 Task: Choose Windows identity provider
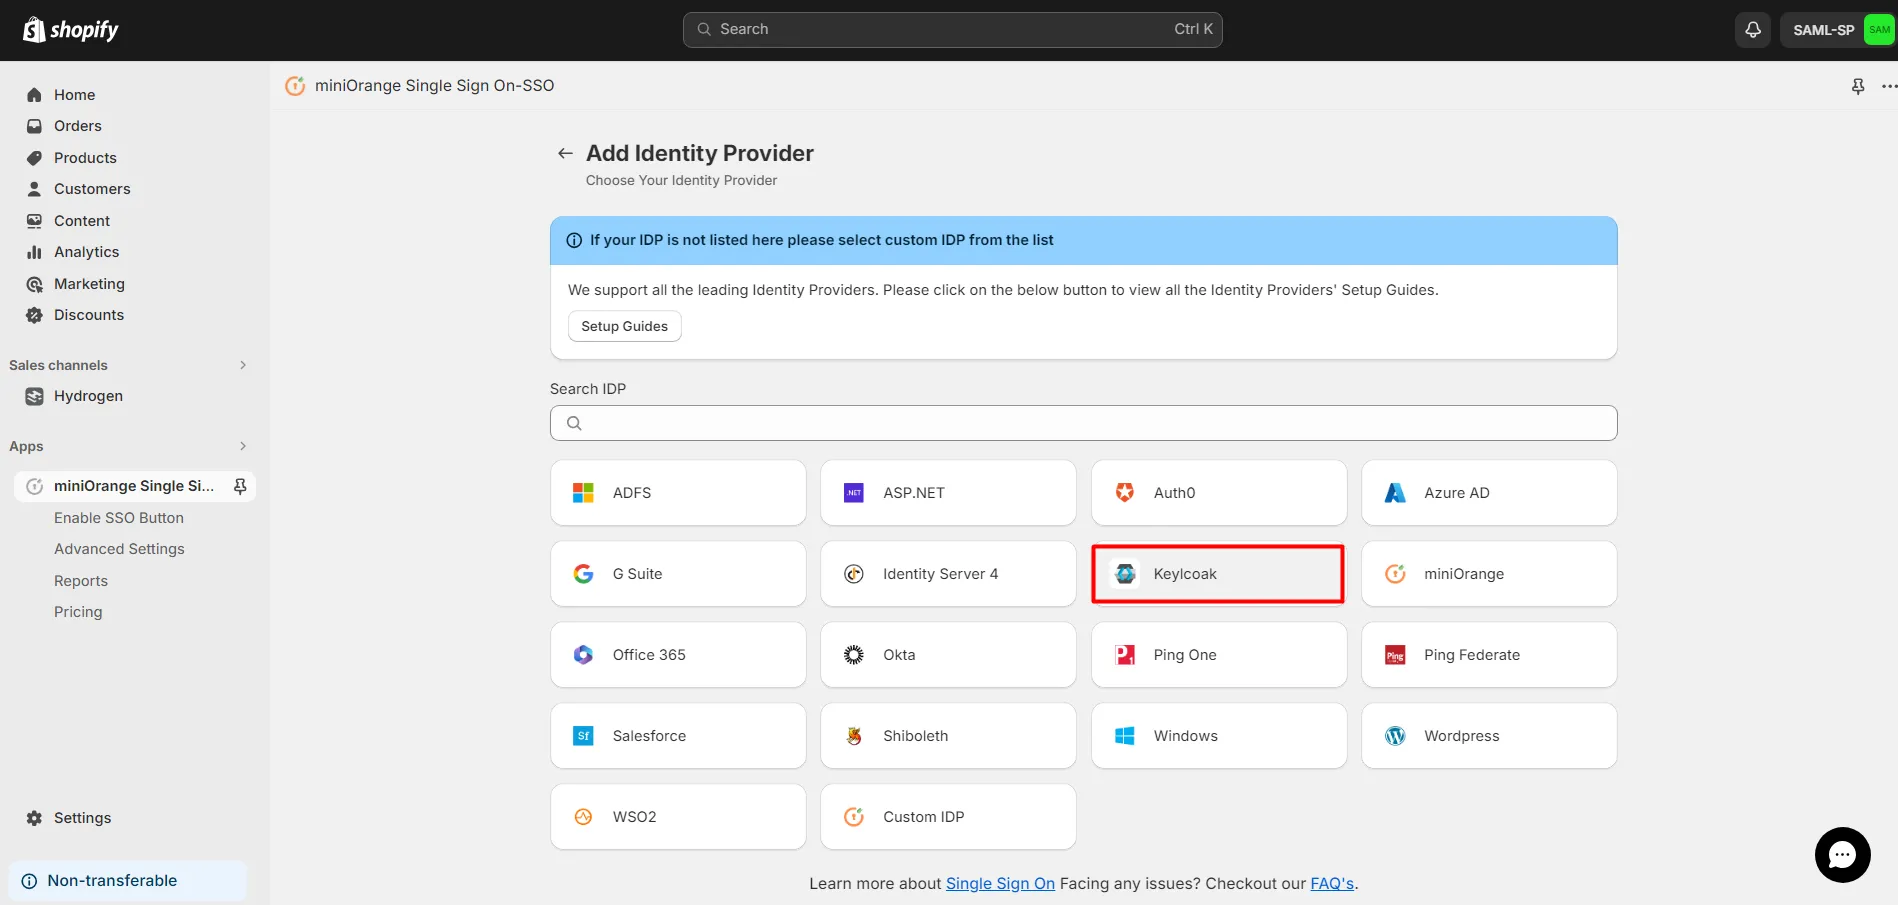pos(1219,736)
